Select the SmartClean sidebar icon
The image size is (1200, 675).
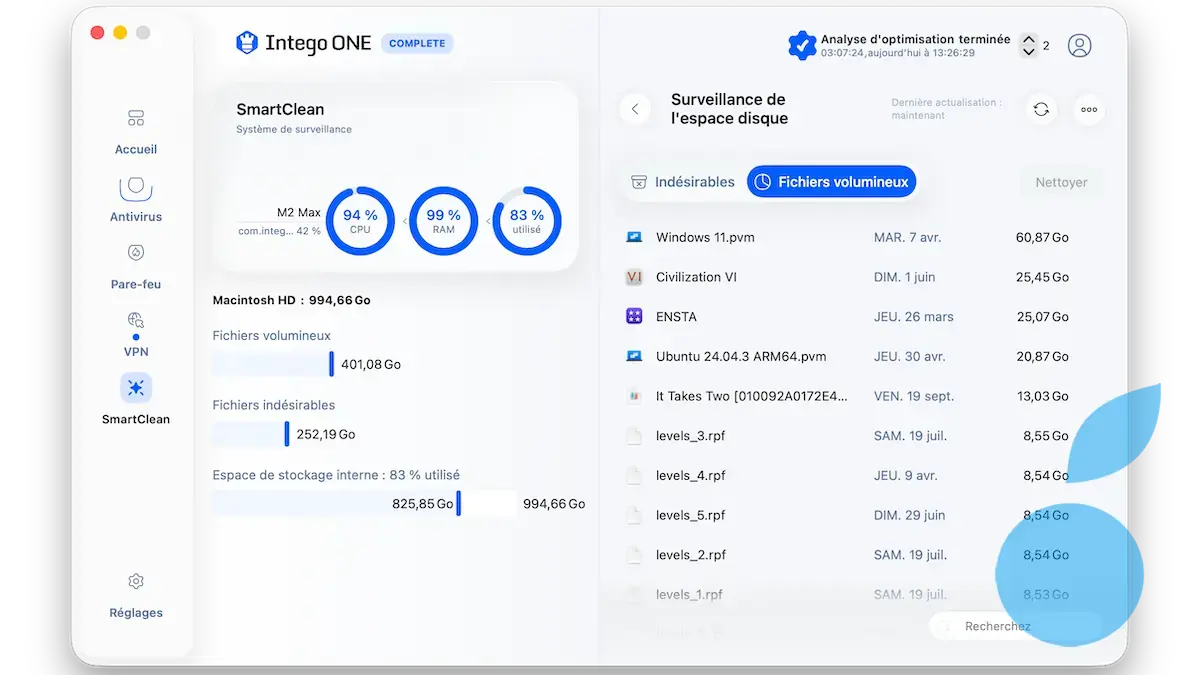coord(136,388)
